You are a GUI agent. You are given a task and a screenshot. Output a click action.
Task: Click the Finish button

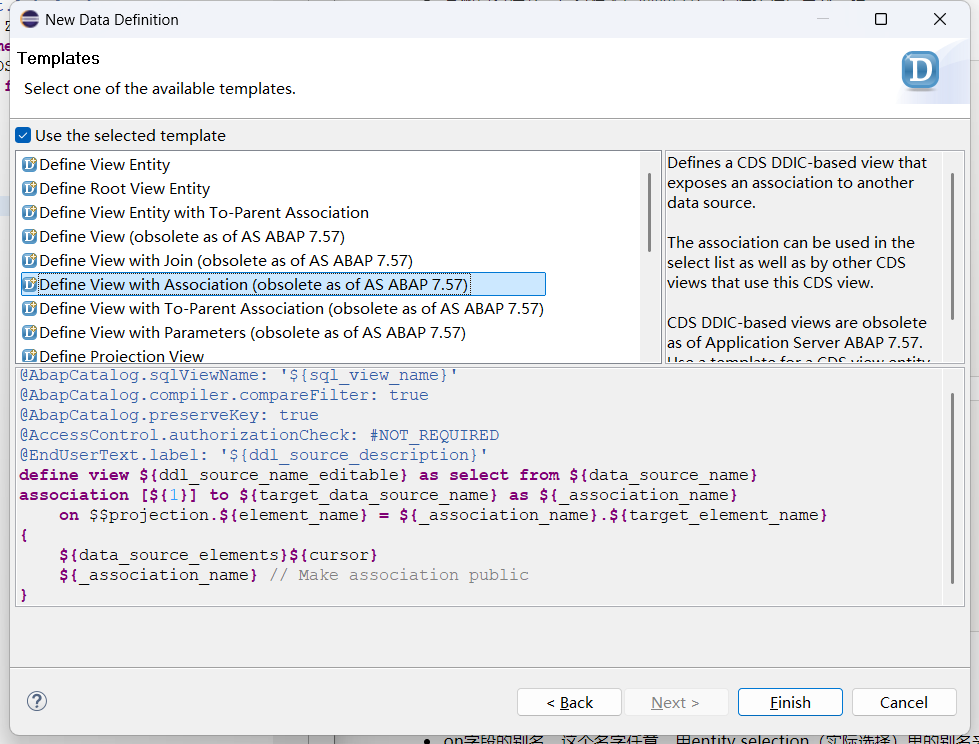point(790,702)
